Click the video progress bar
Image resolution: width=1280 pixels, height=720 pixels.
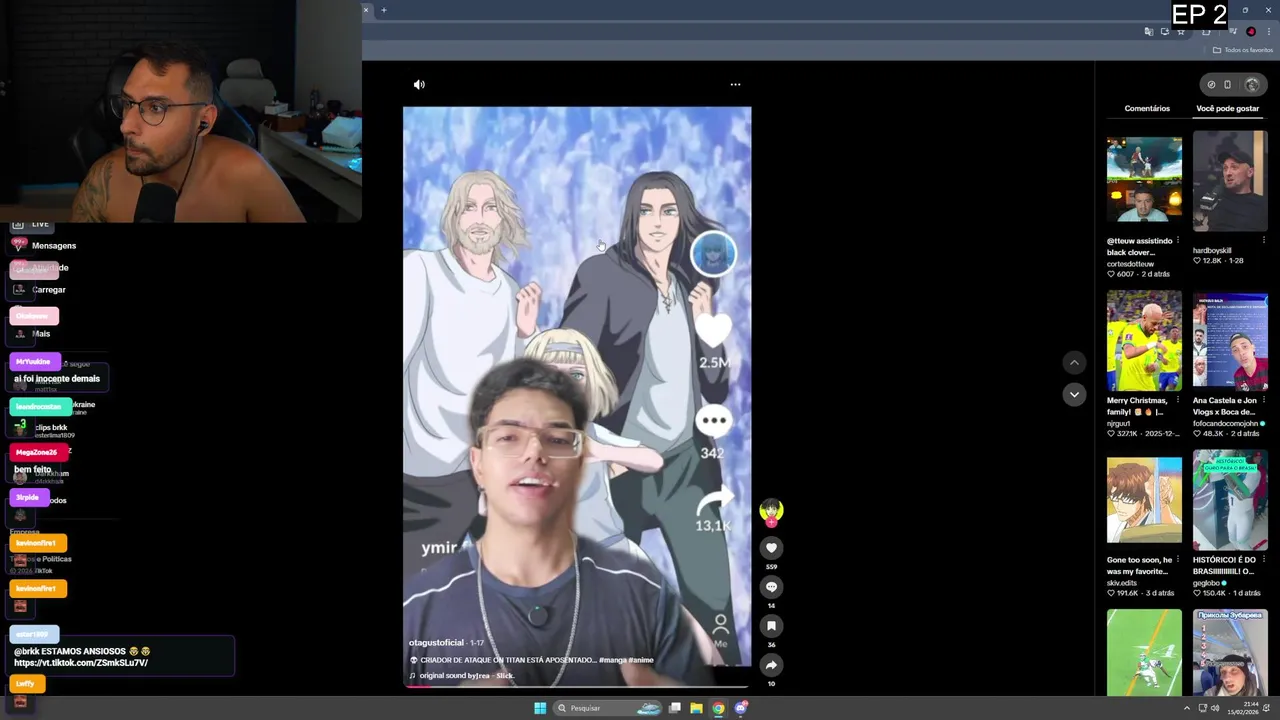pyautogui.click(x=577, y=687)
